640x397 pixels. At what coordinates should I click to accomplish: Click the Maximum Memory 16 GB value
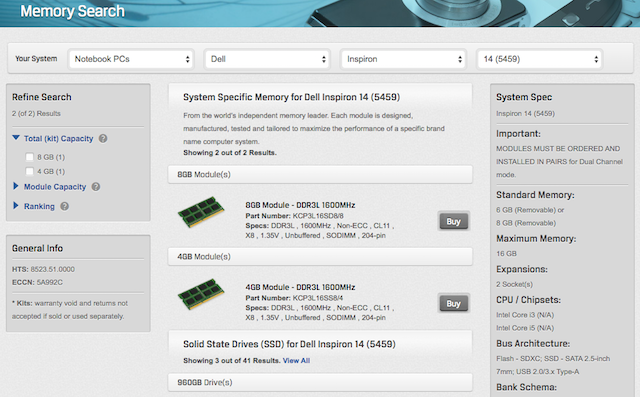(x=507, y=254)
